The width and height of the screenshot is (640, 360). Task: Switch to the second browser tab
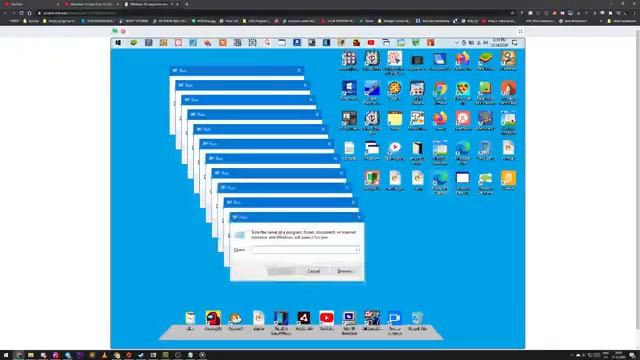[x=91, y=4]
